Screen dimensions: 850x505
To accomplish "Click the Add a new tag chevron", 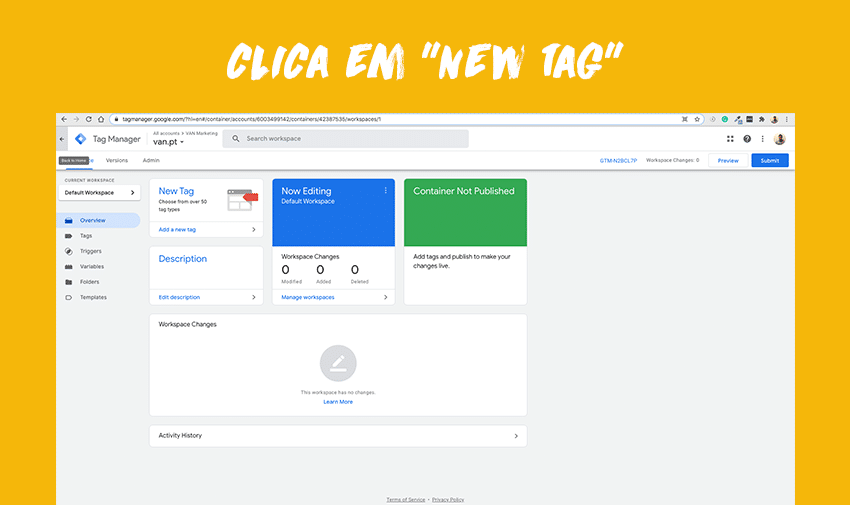I will (254, 230).
